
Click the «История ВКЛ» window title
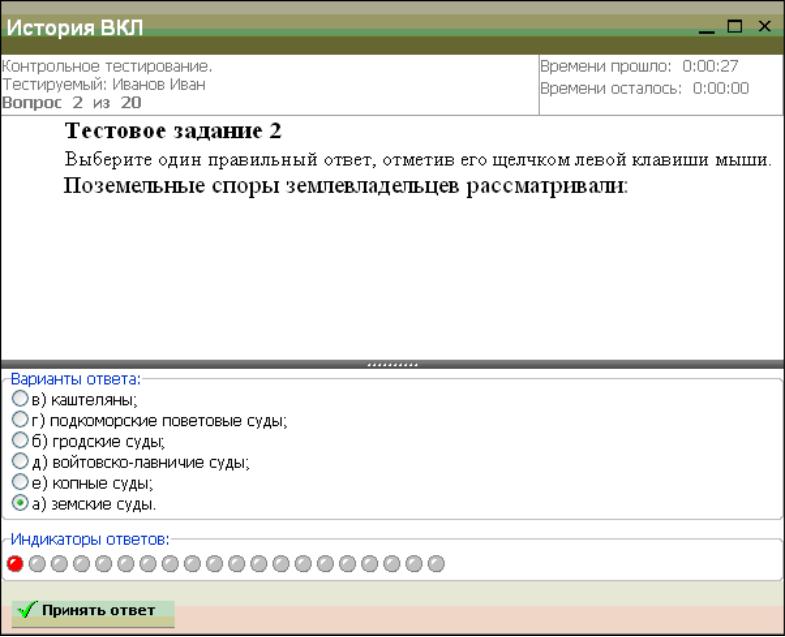pyautogui.click(x=75, y=28)
